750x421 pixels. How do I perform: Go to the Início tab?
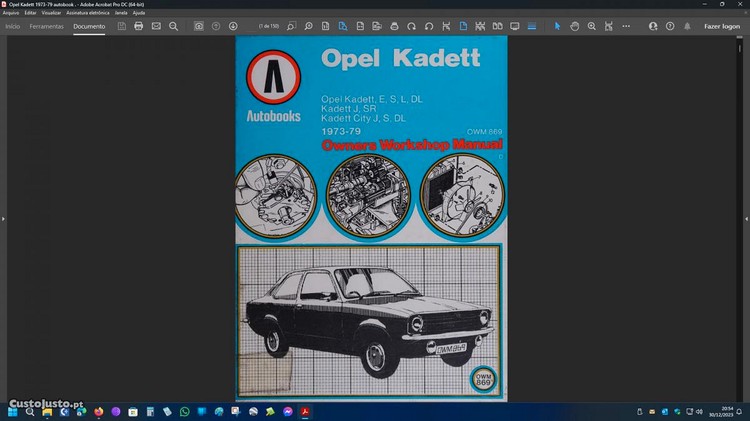click(13, 26)
